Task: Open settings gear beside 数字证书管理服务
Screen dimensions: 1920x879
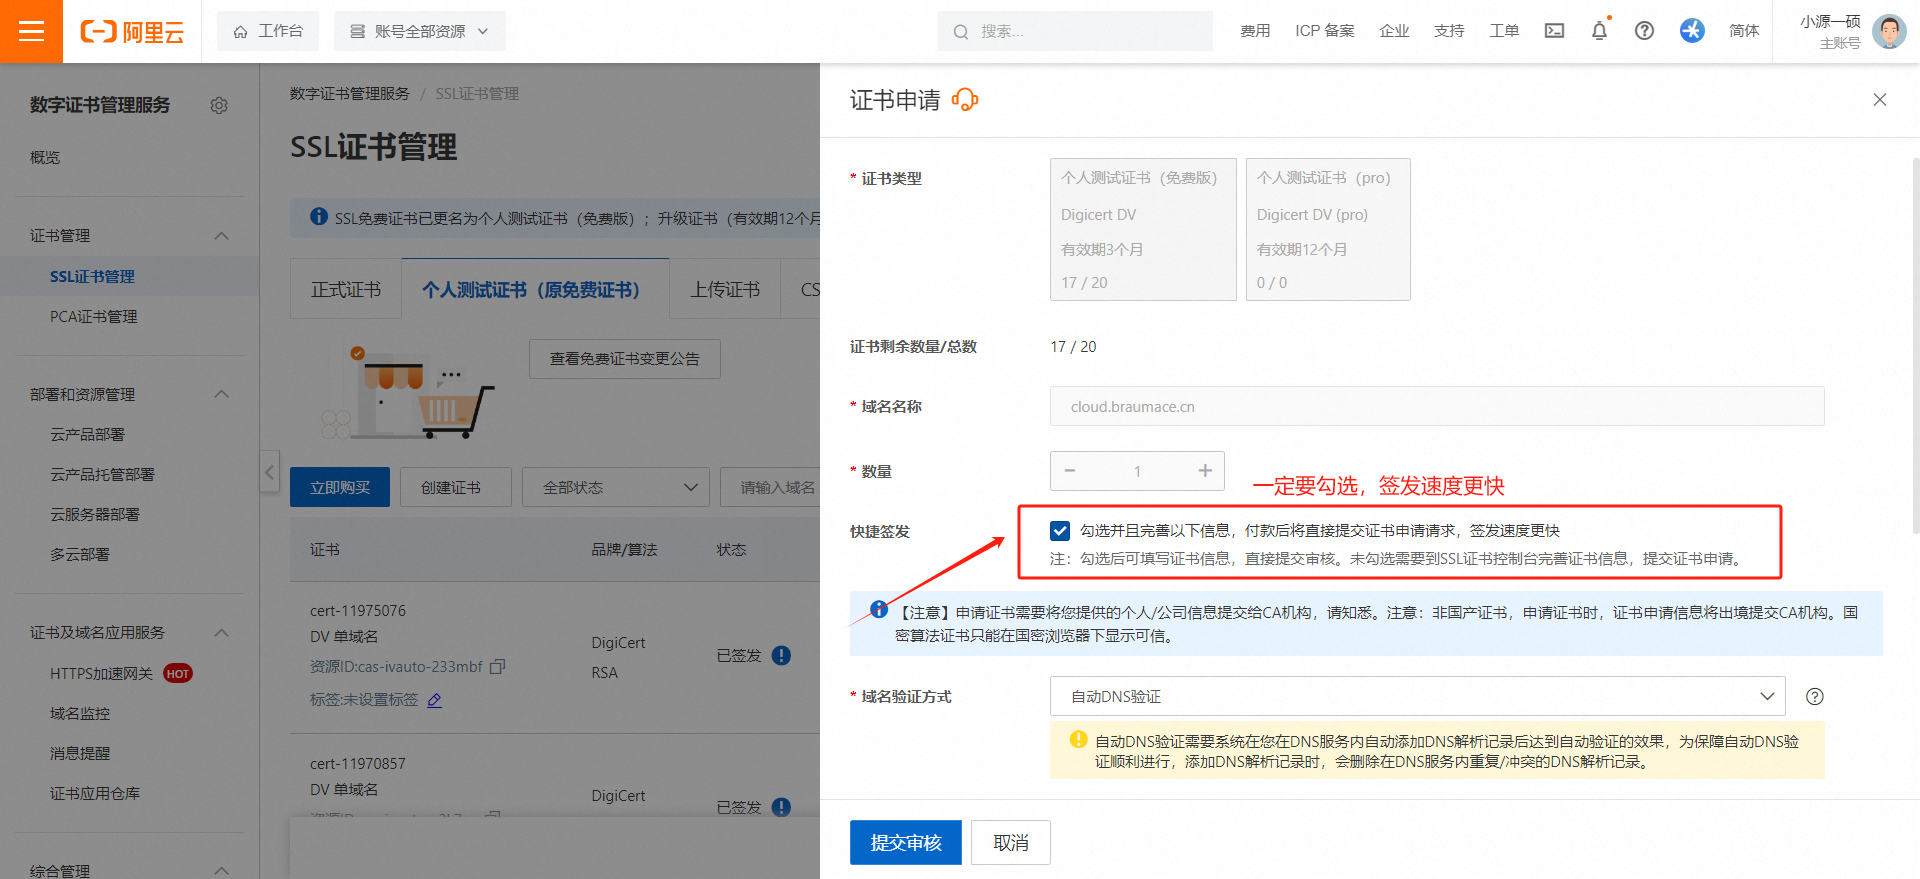Action: point(219,105)
